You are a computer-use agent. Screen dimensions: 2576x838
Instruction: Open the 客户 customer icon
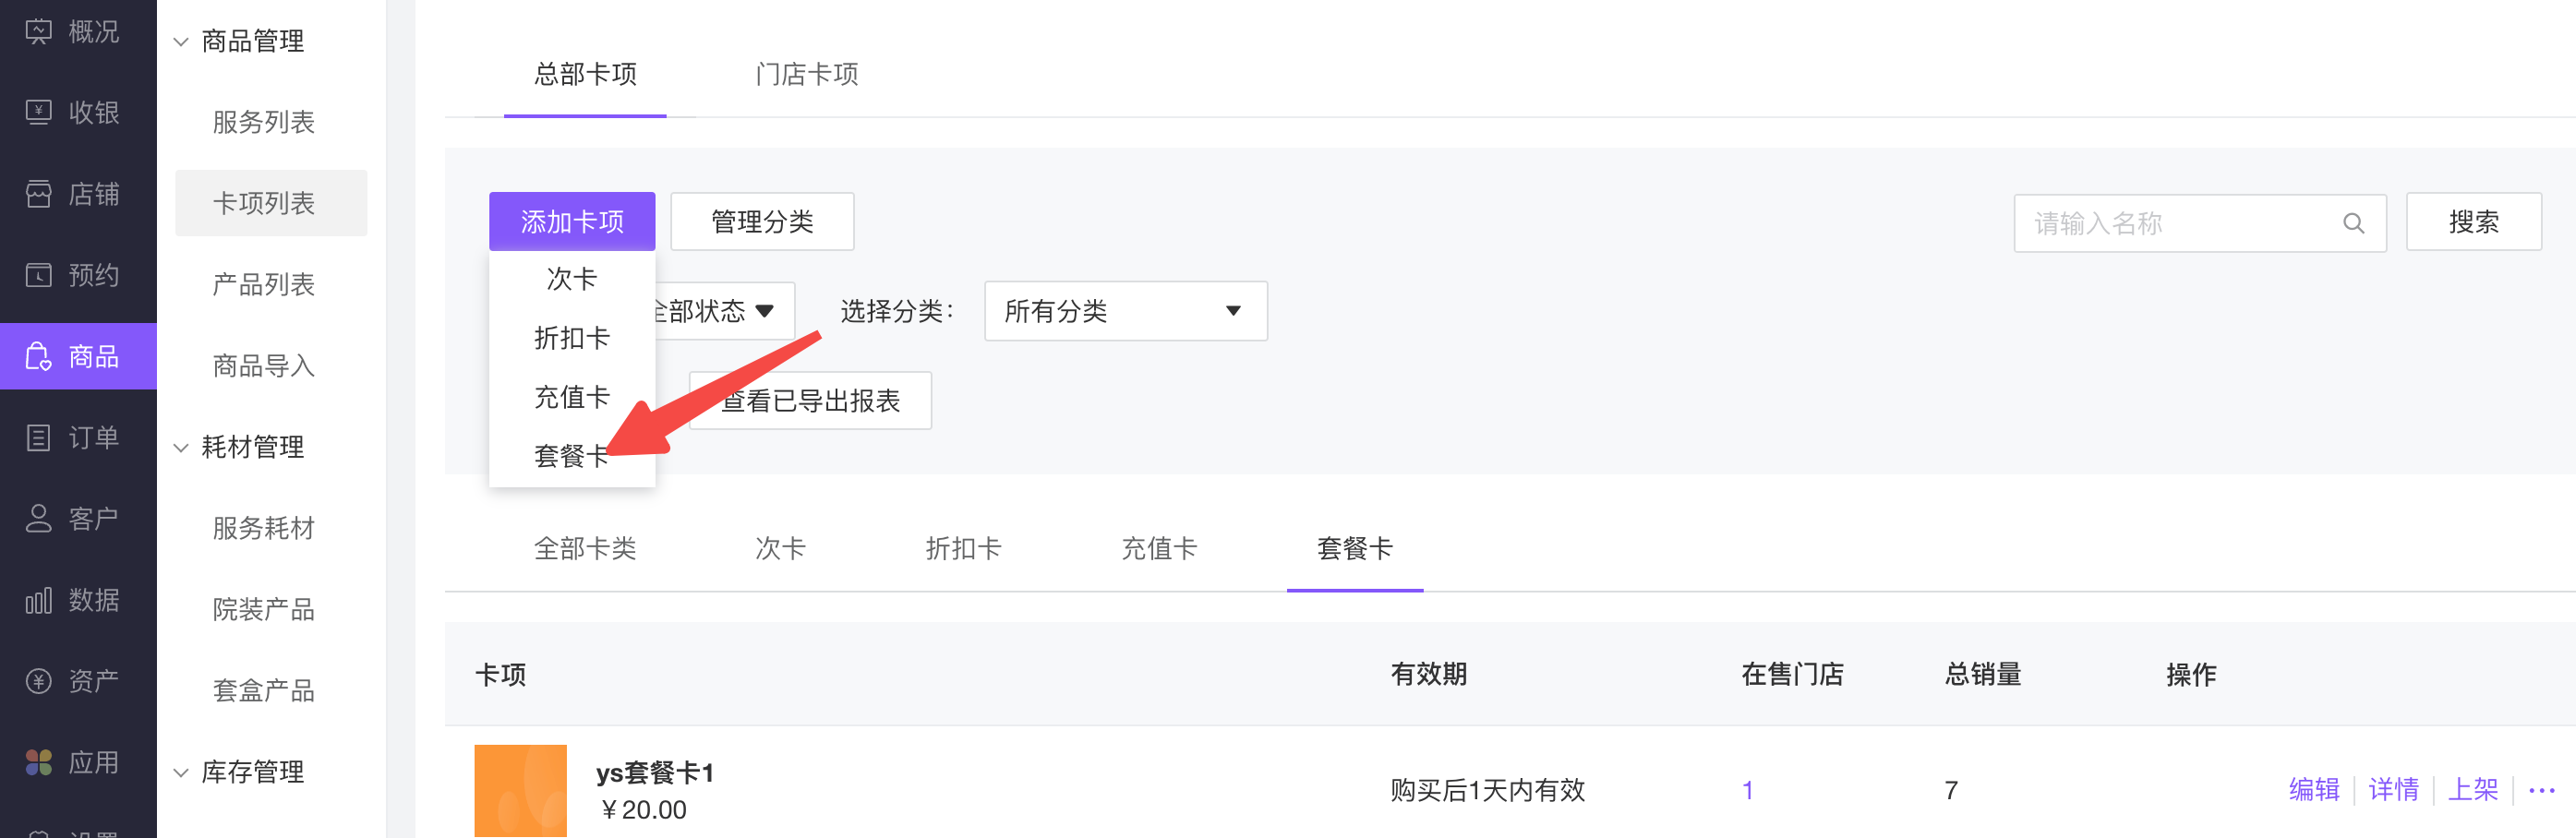tap(38, 518)
